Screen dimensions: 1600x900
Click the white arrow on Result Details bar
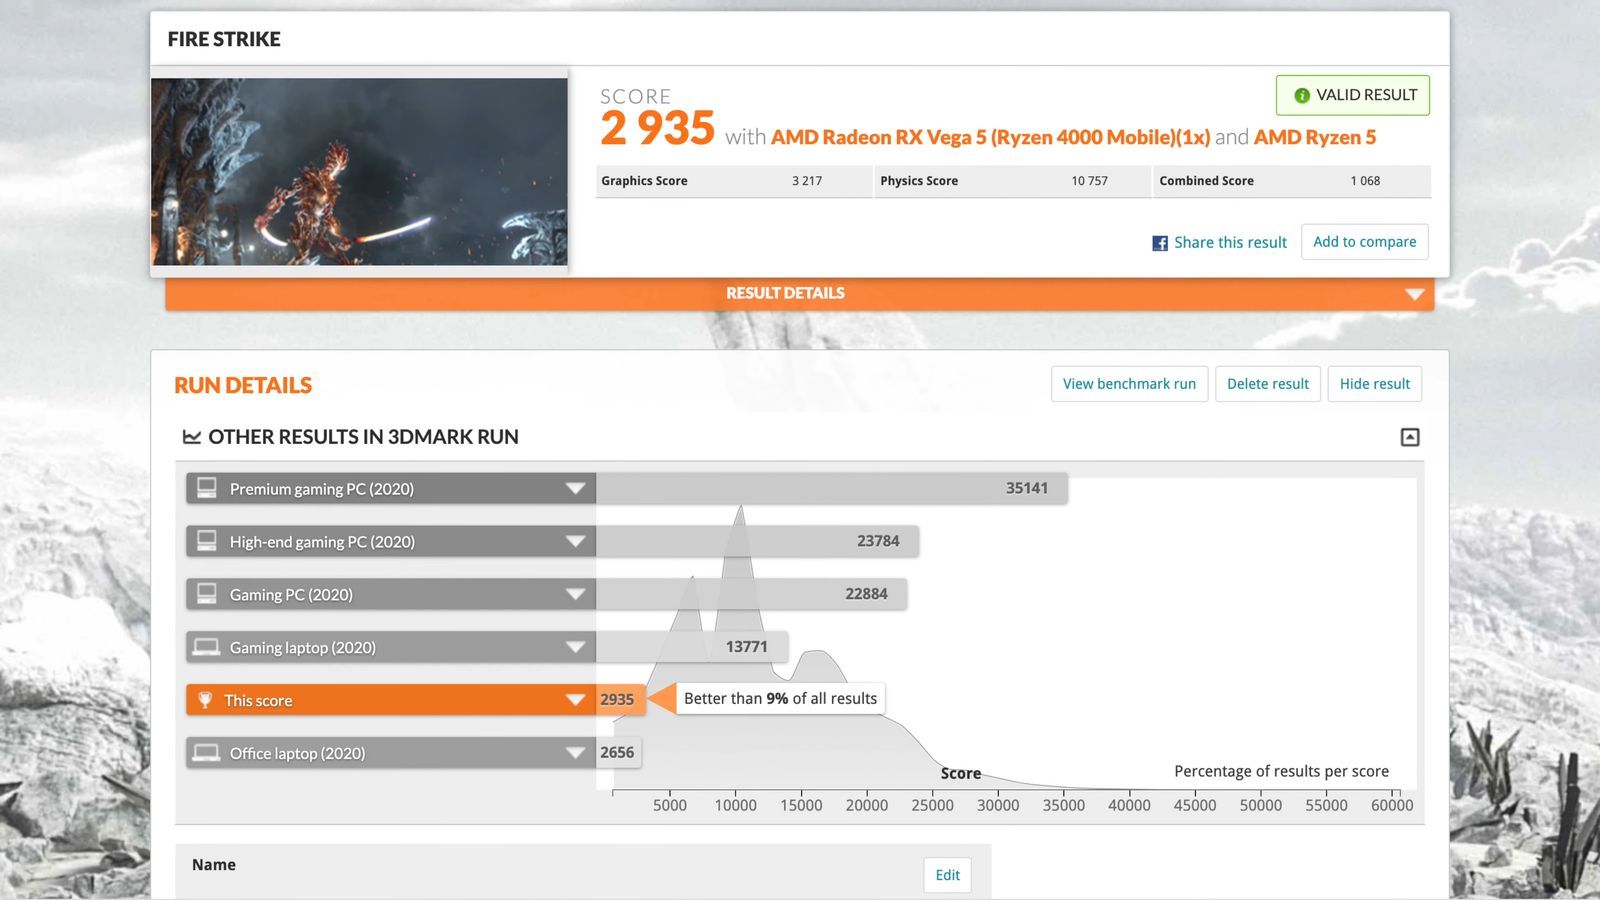tap(1414, 294)
